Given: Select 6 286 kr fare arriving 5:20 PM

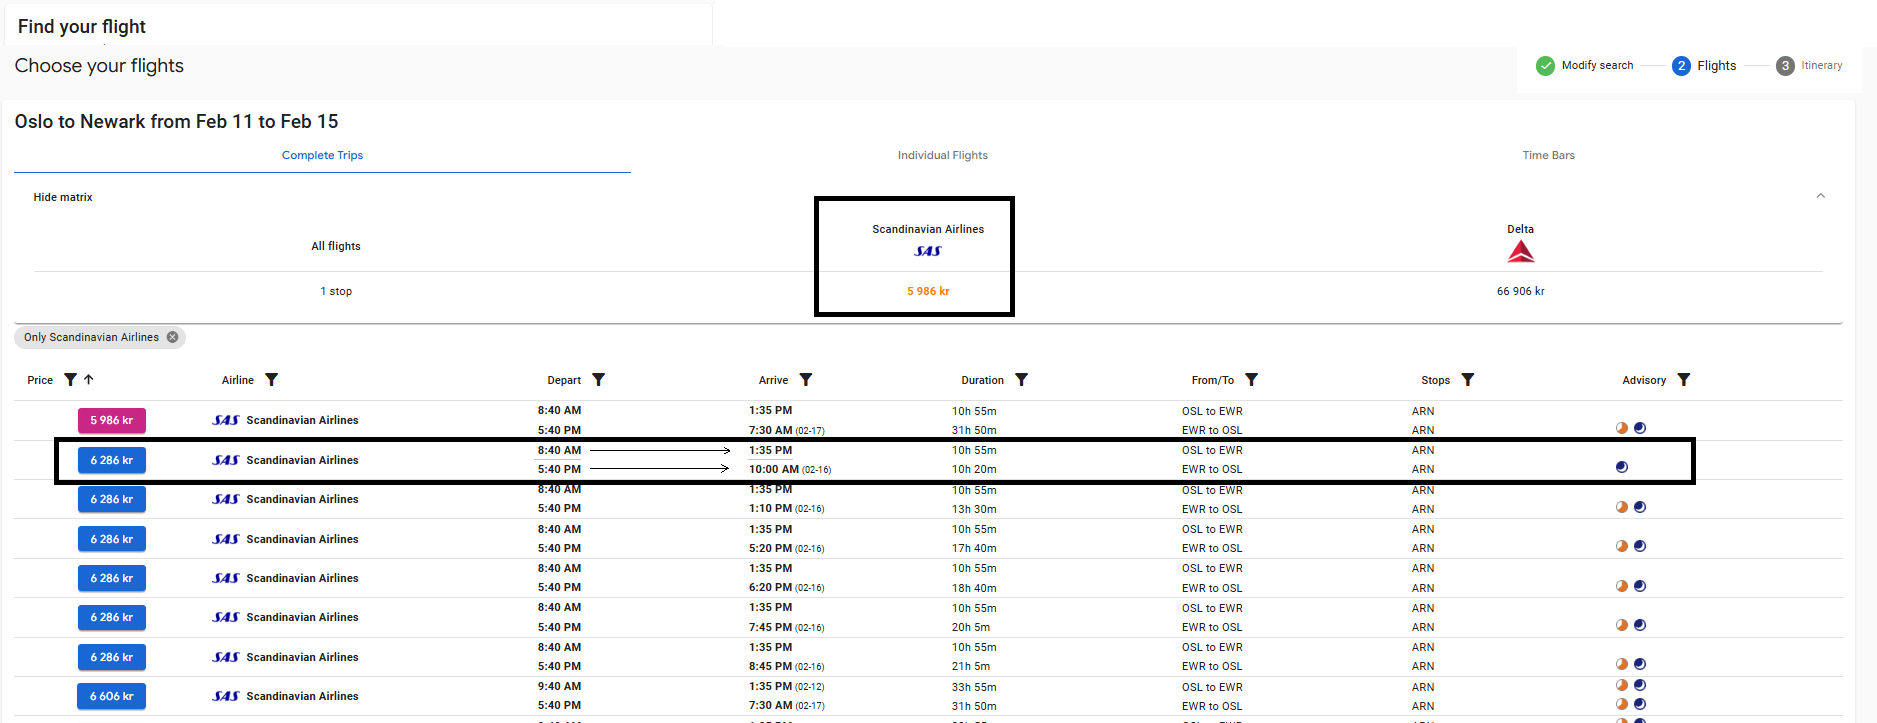Looking at the screenshot, I should [x=112, y=539].
